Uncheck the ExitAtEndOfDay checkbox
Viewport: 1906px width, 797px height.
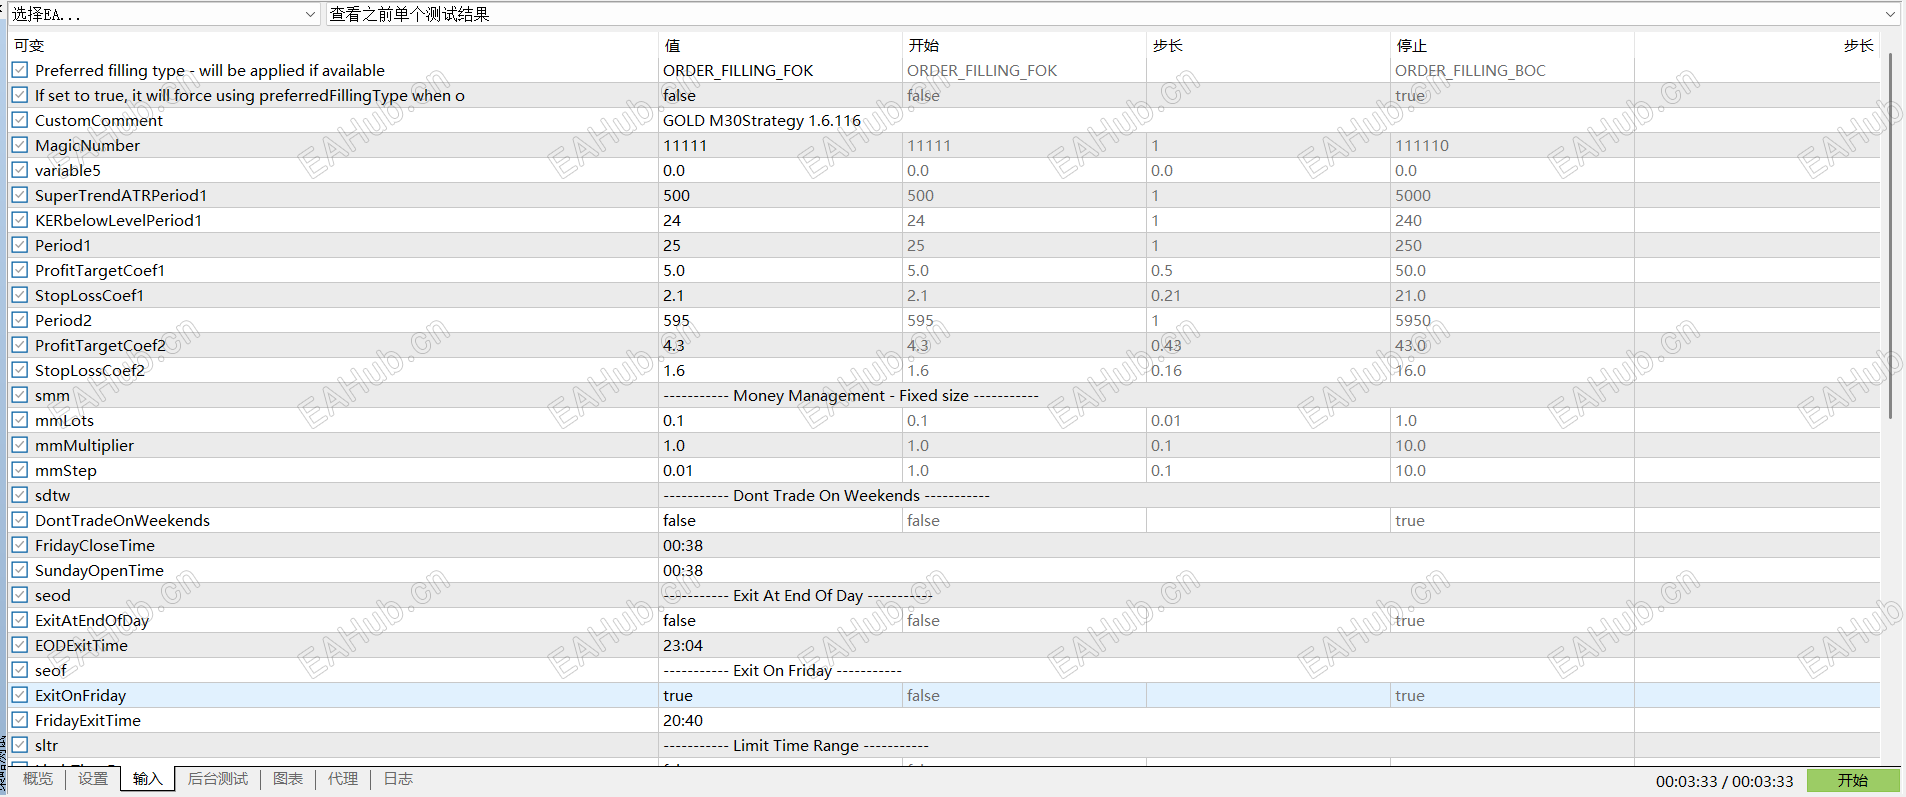coord(20,620)
